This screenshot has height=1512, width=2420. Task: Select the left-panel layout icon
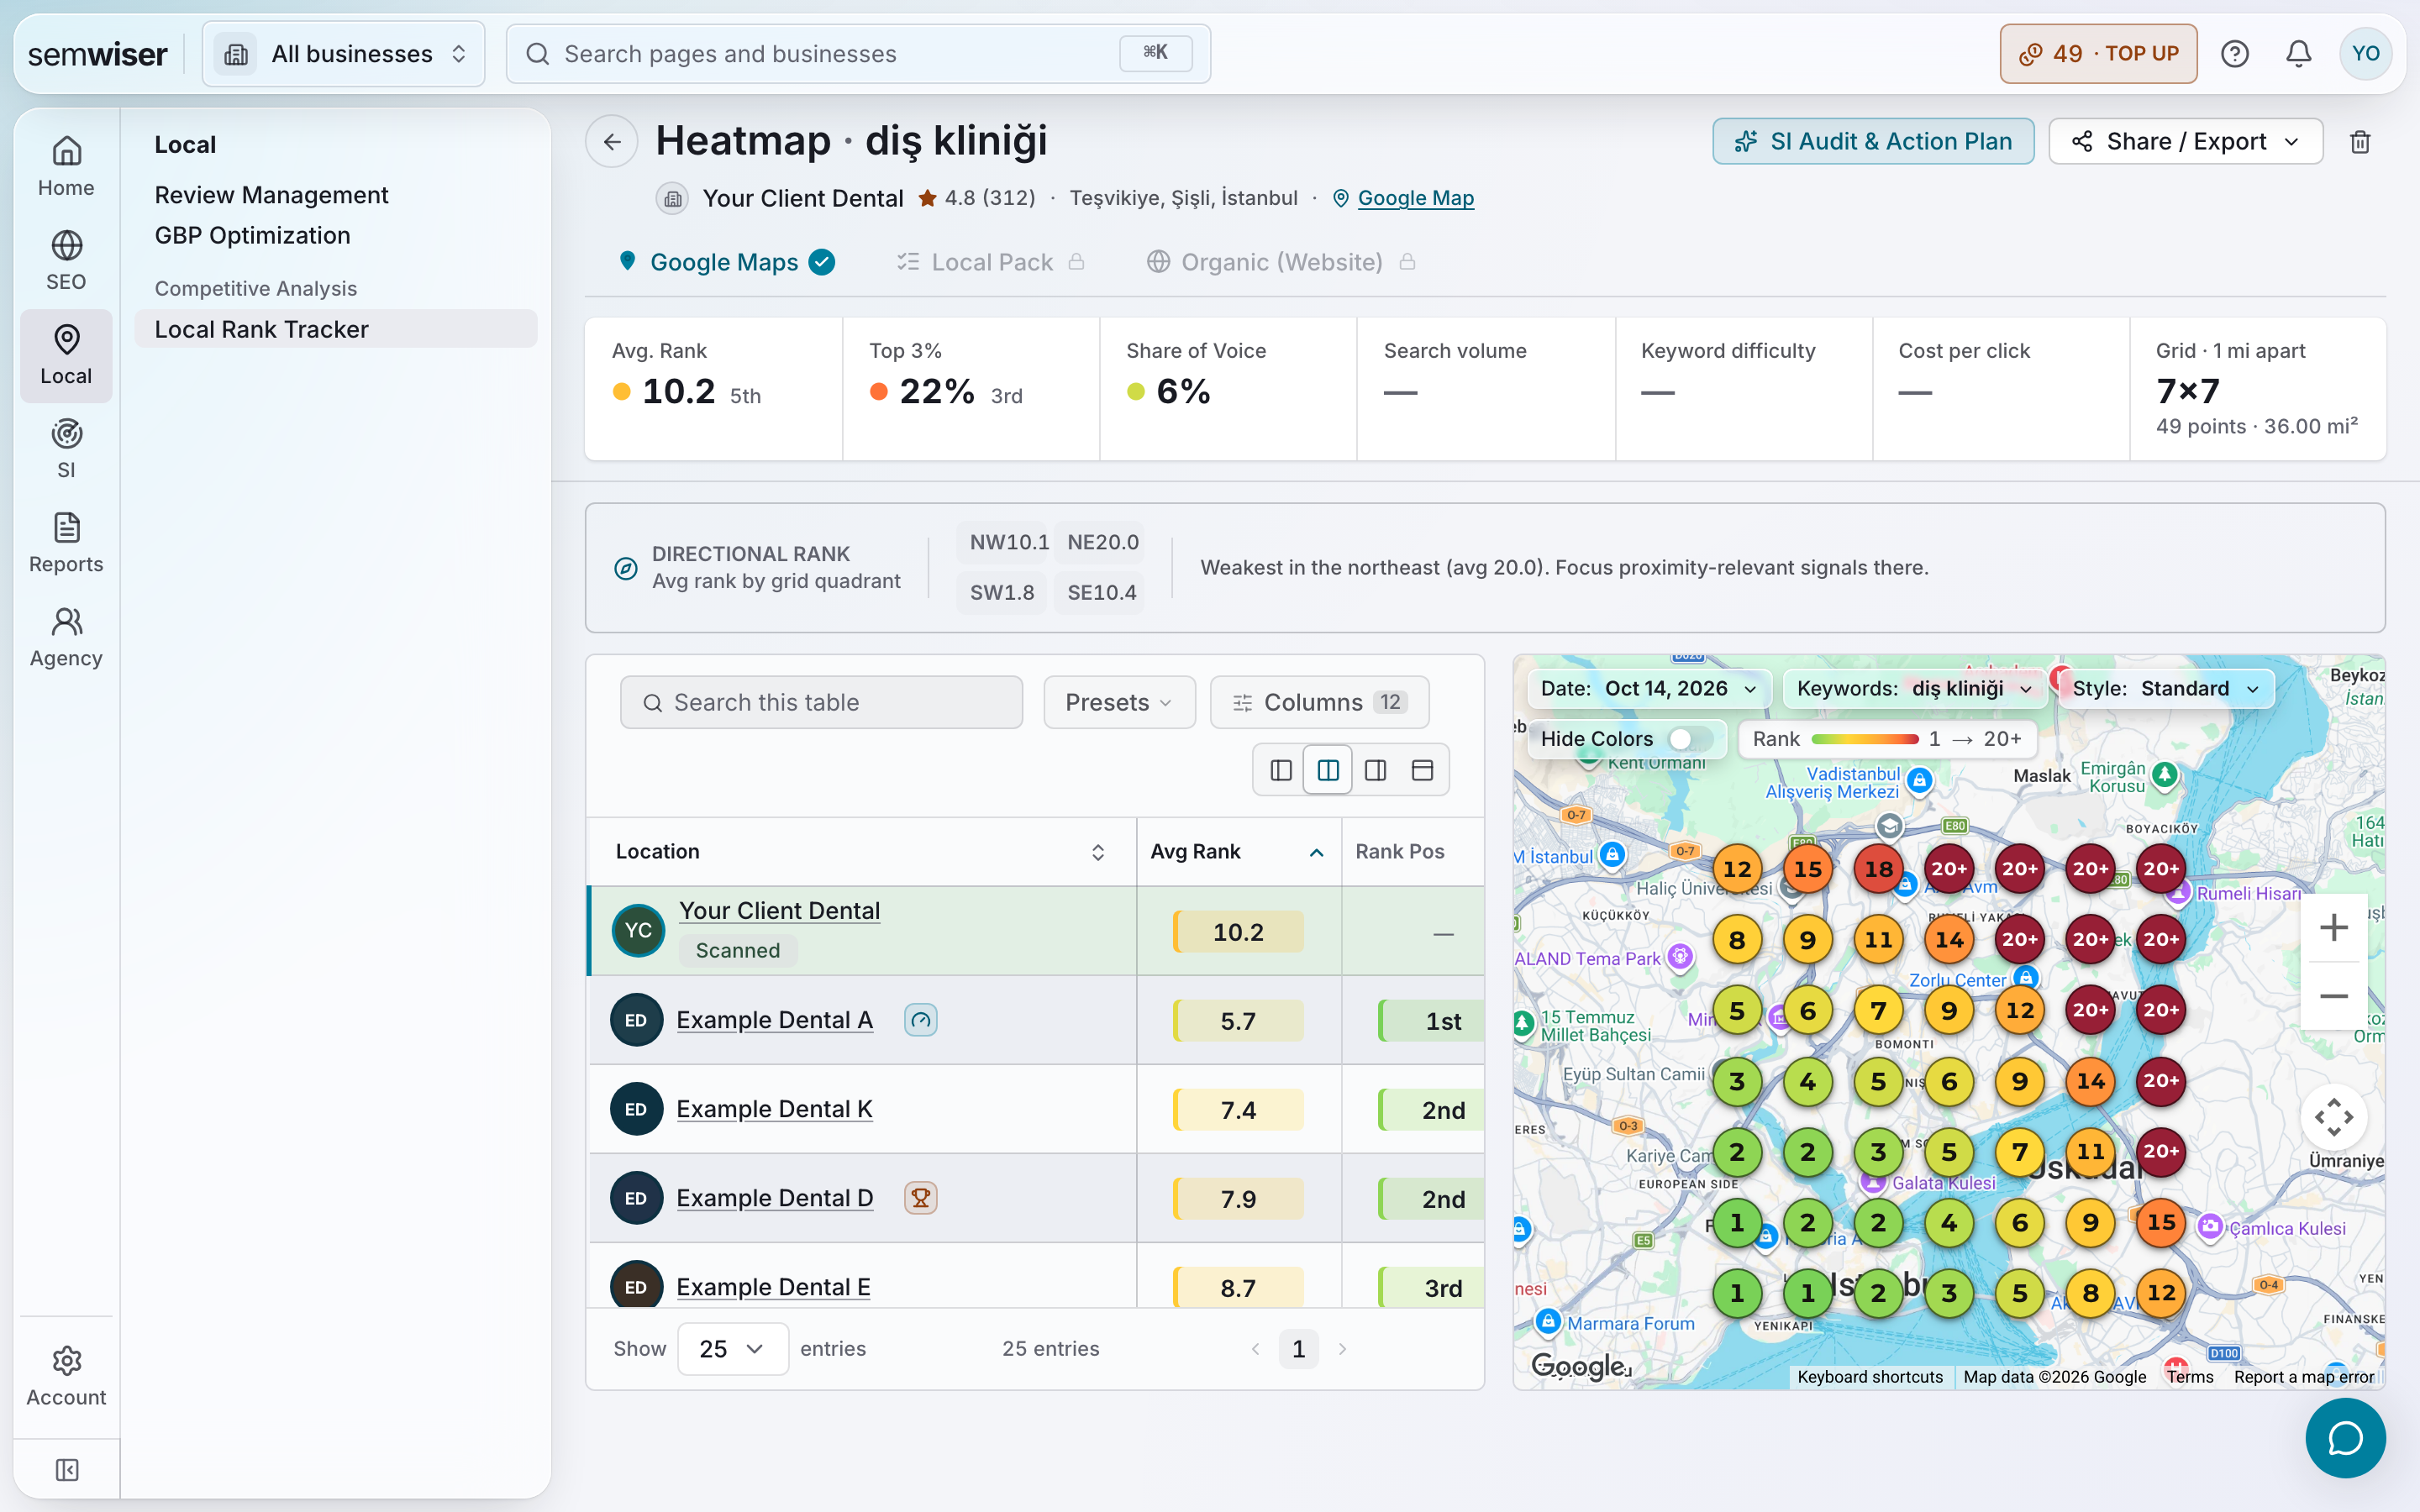1281,770
